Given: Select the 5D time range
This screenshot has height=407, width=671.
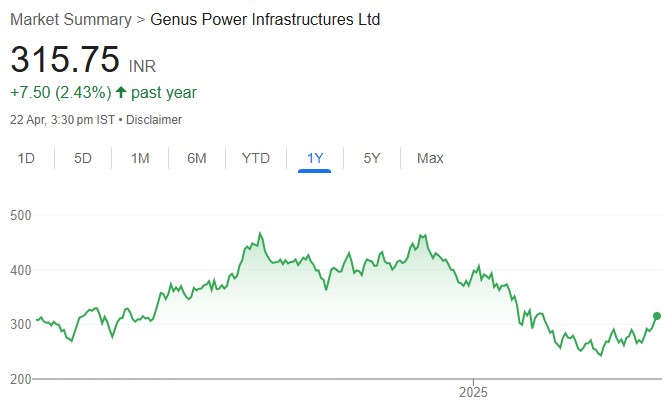Looking at the screenshot, I should point(83,158).
